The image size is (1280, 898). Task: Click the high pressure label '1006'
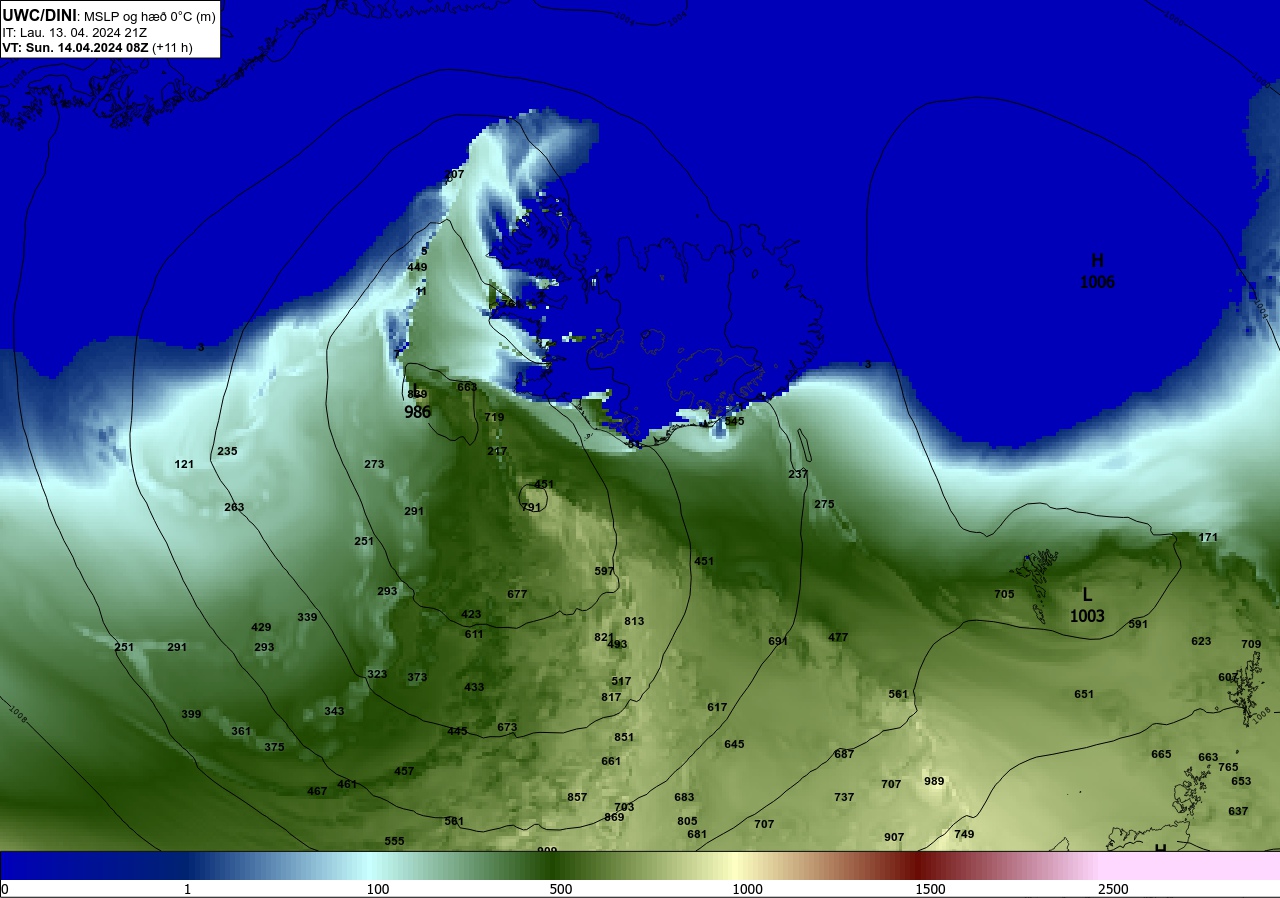click(1097, 283)
